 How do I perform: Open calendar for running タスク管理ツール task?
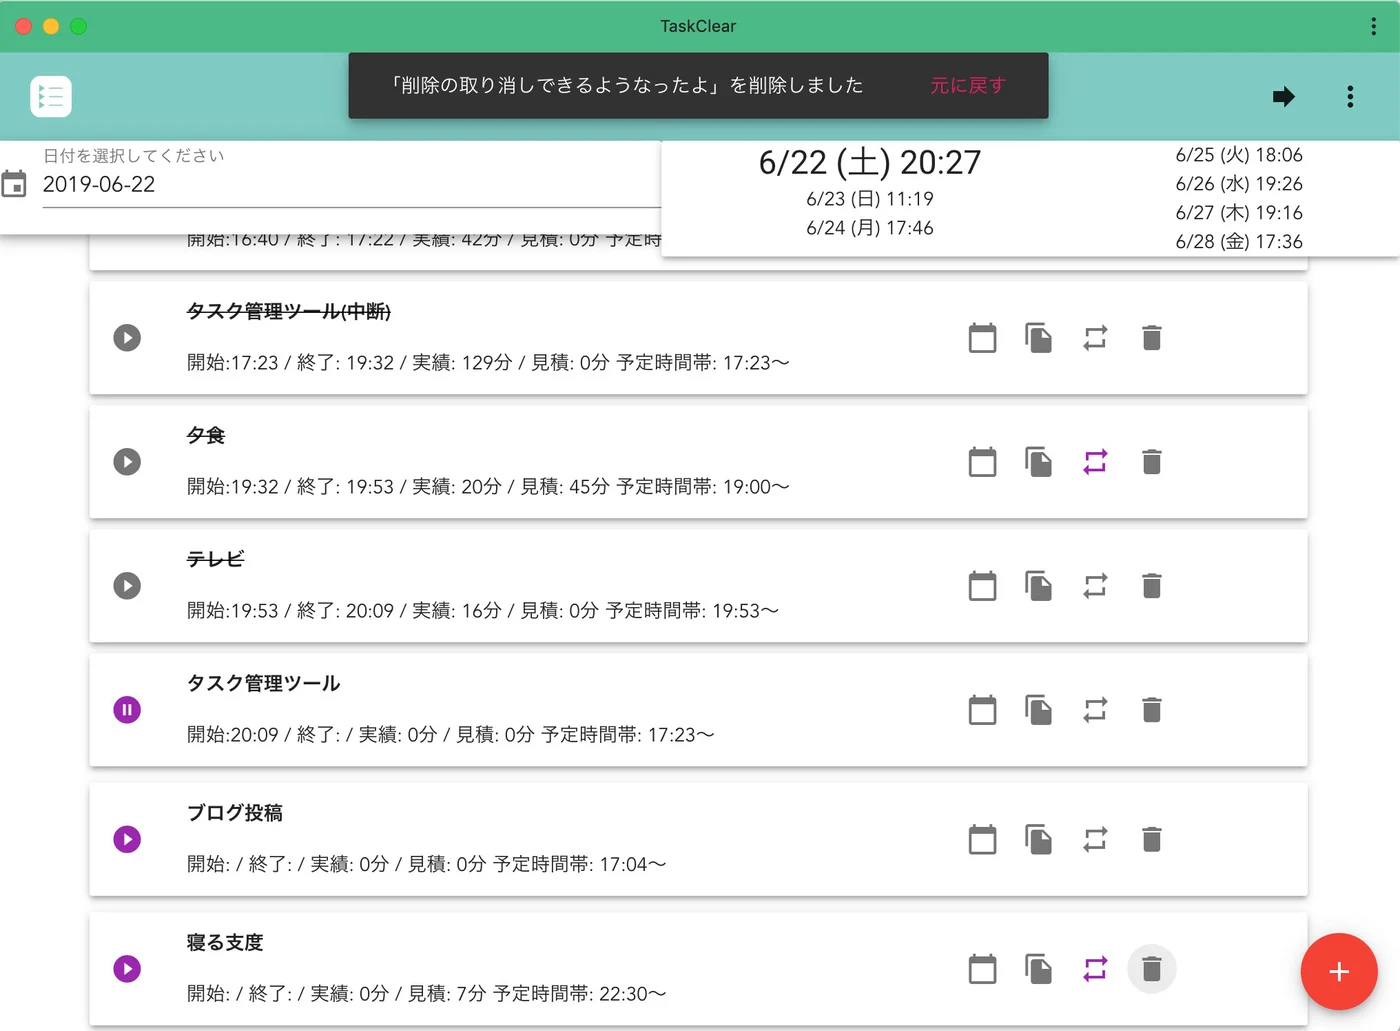coord(983,710)
